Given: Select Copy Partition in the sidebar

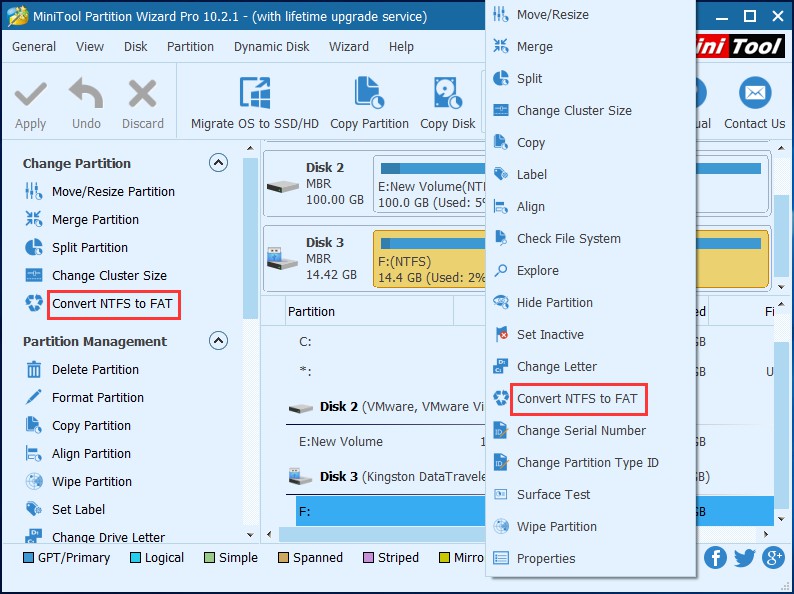Looking at the screenshot, I should click(x=77, y=425).
